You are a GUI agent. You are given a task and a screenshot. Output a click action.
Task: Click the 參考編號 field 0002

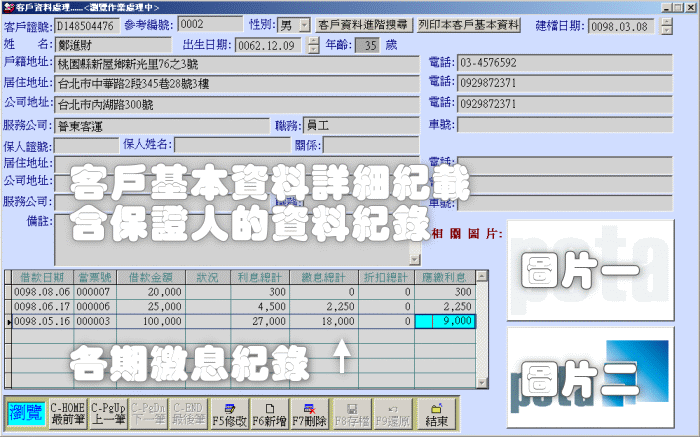(x=210, y=25)
